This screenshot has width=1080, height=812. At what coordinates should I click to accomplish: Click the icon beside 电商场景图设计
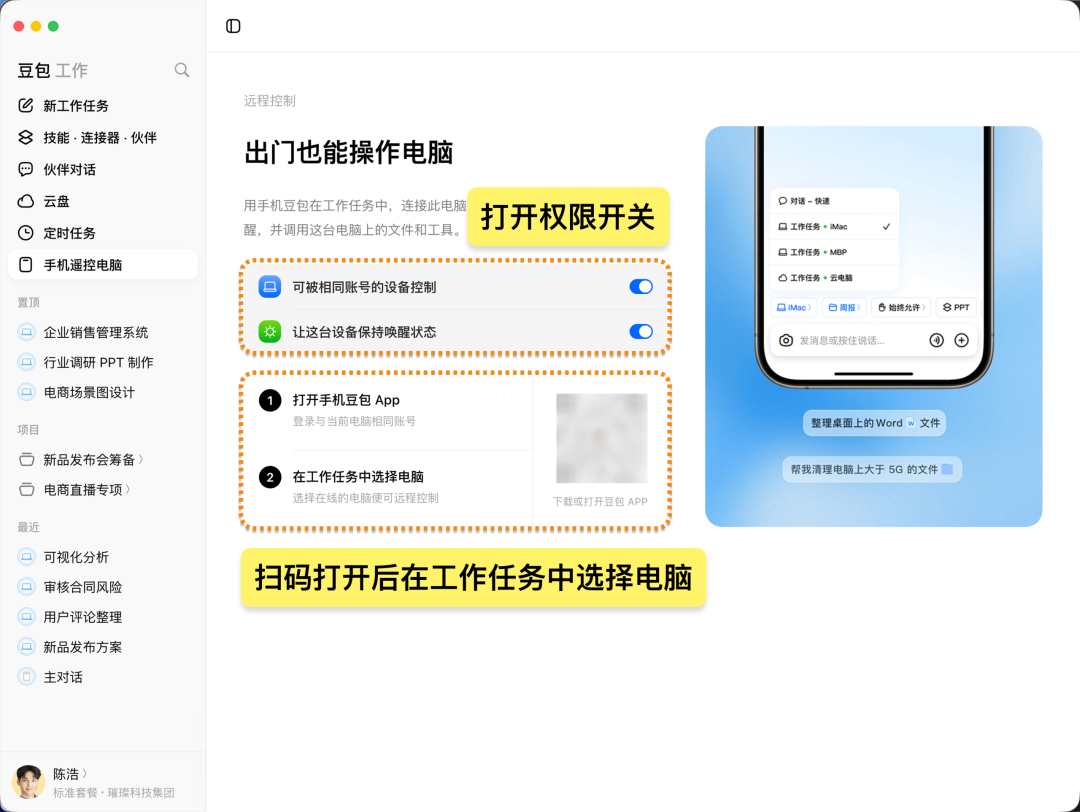[26, 393]
